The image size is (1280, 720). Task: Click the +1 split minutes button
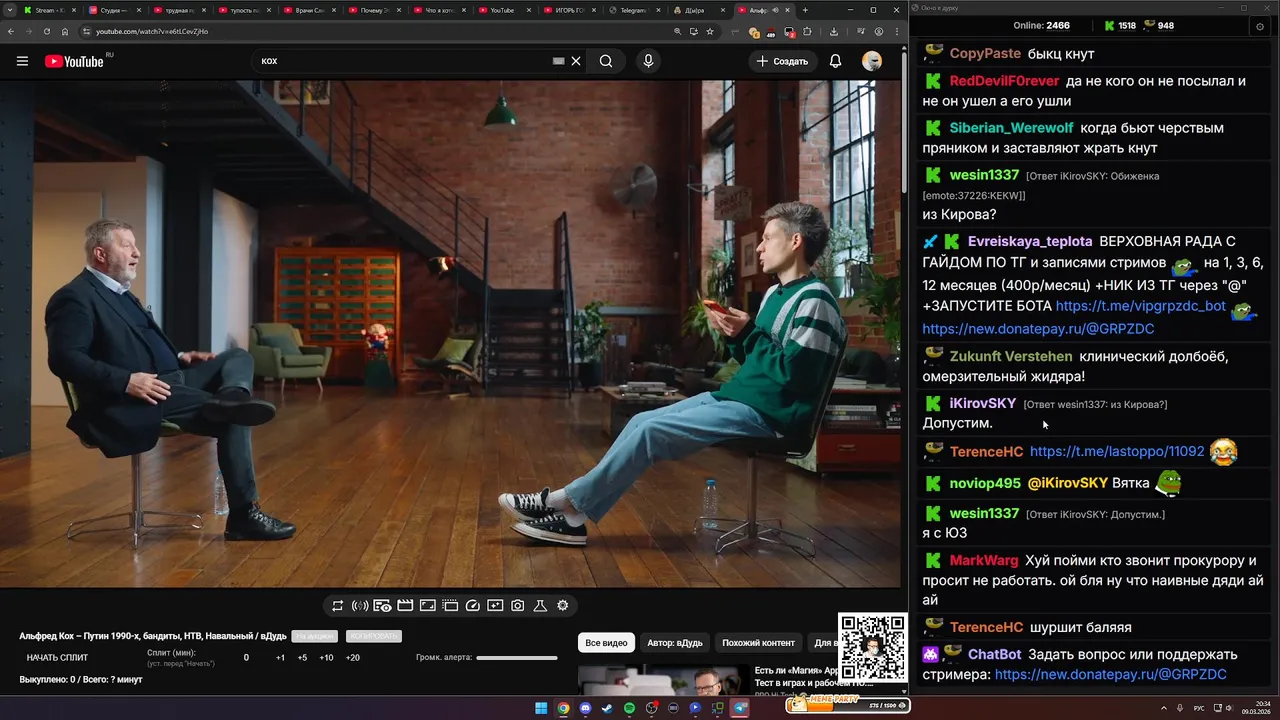point(280,658)
